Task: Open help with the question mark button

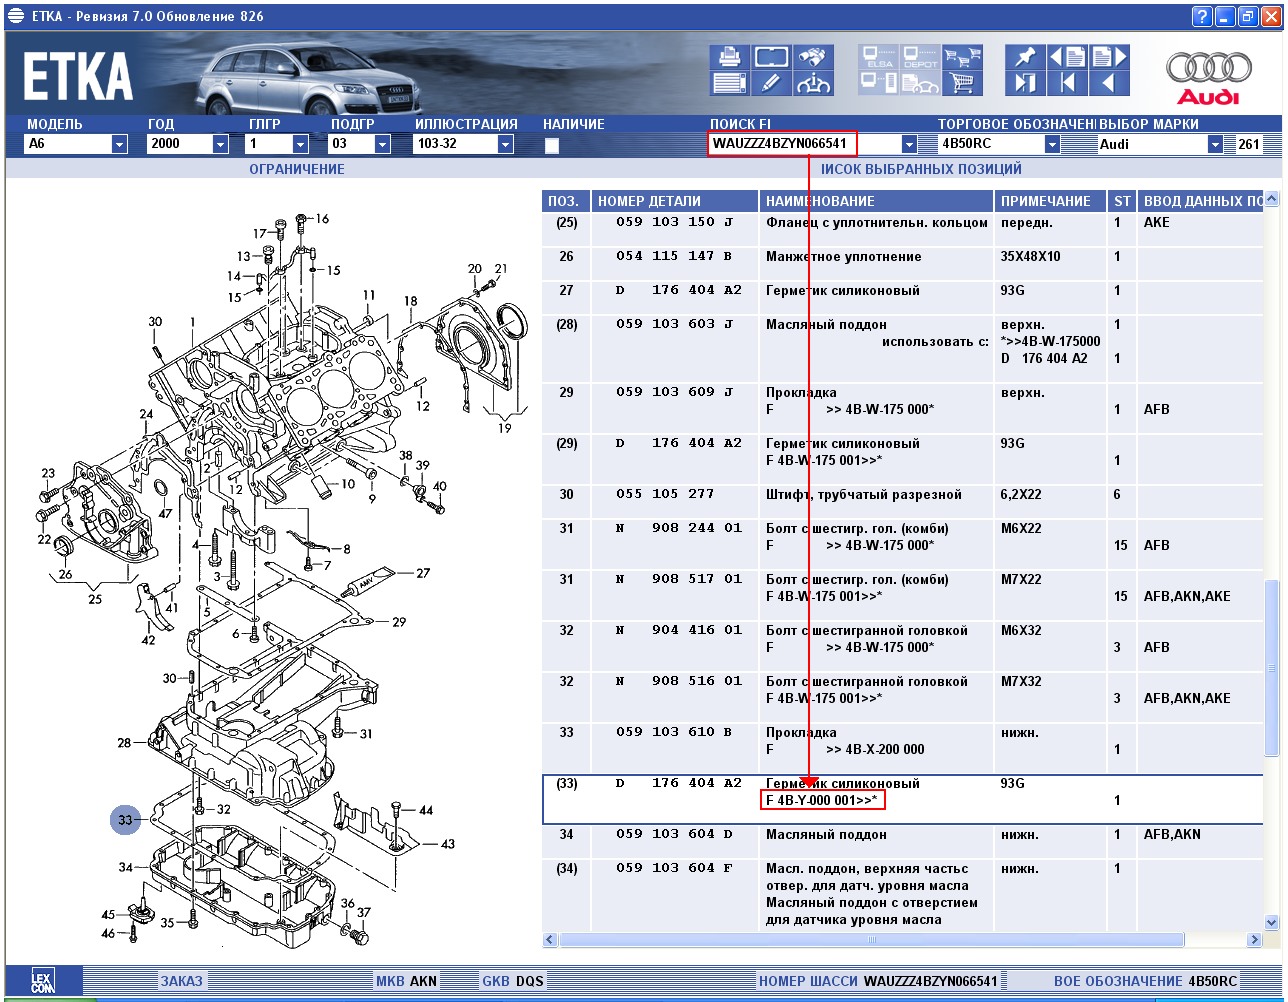Action: tap(1202, 16)
